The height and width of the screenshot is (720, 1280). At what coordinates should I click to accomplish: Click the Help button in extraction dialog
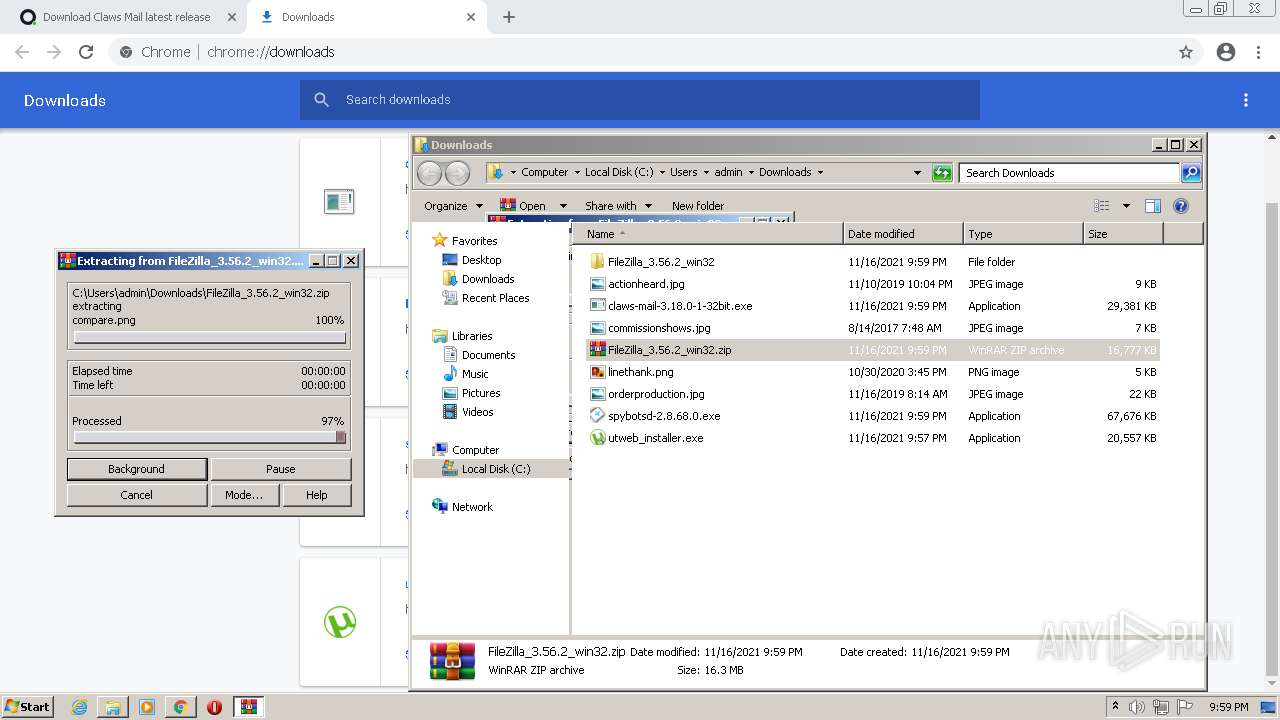tap(317, 495)
